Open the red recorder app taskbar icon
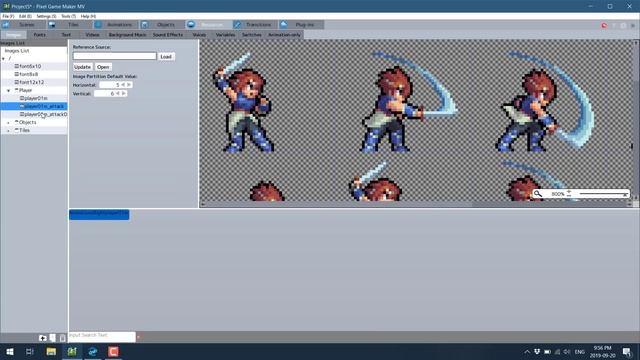This screenshot has height=360, width=640. 113,351
